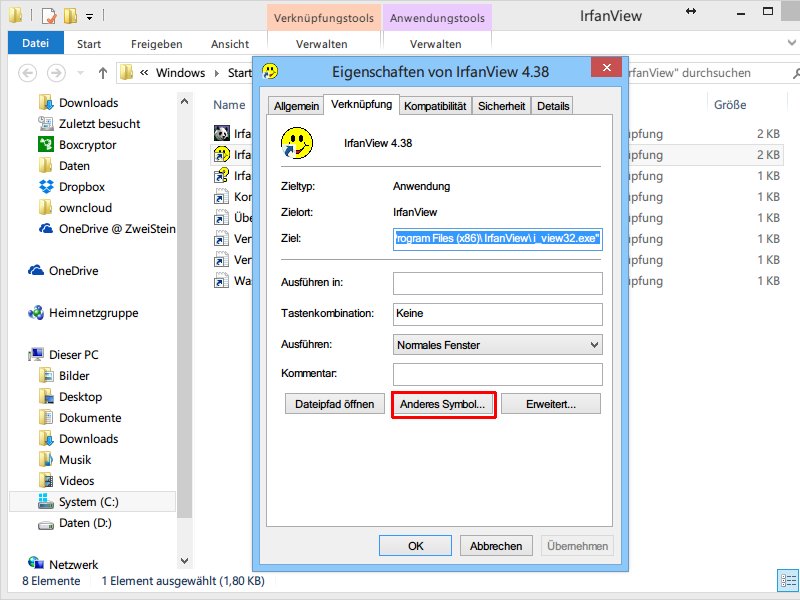Screen dimensions: 800x600
Task: Open the Freigeben ribbon tab
Action: (x=157, y=44)
